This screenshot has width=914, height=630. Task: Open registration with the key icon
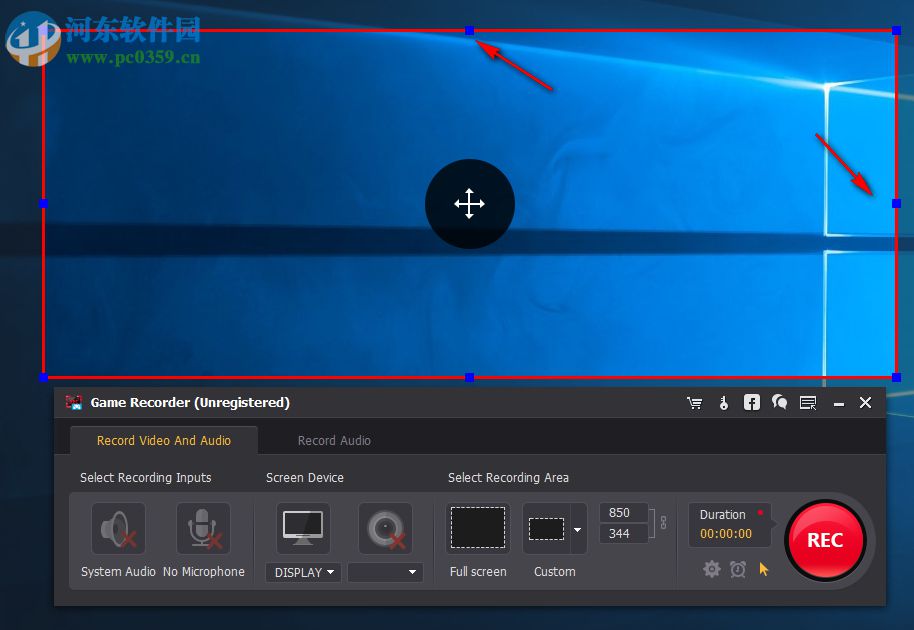click(724, 403)
